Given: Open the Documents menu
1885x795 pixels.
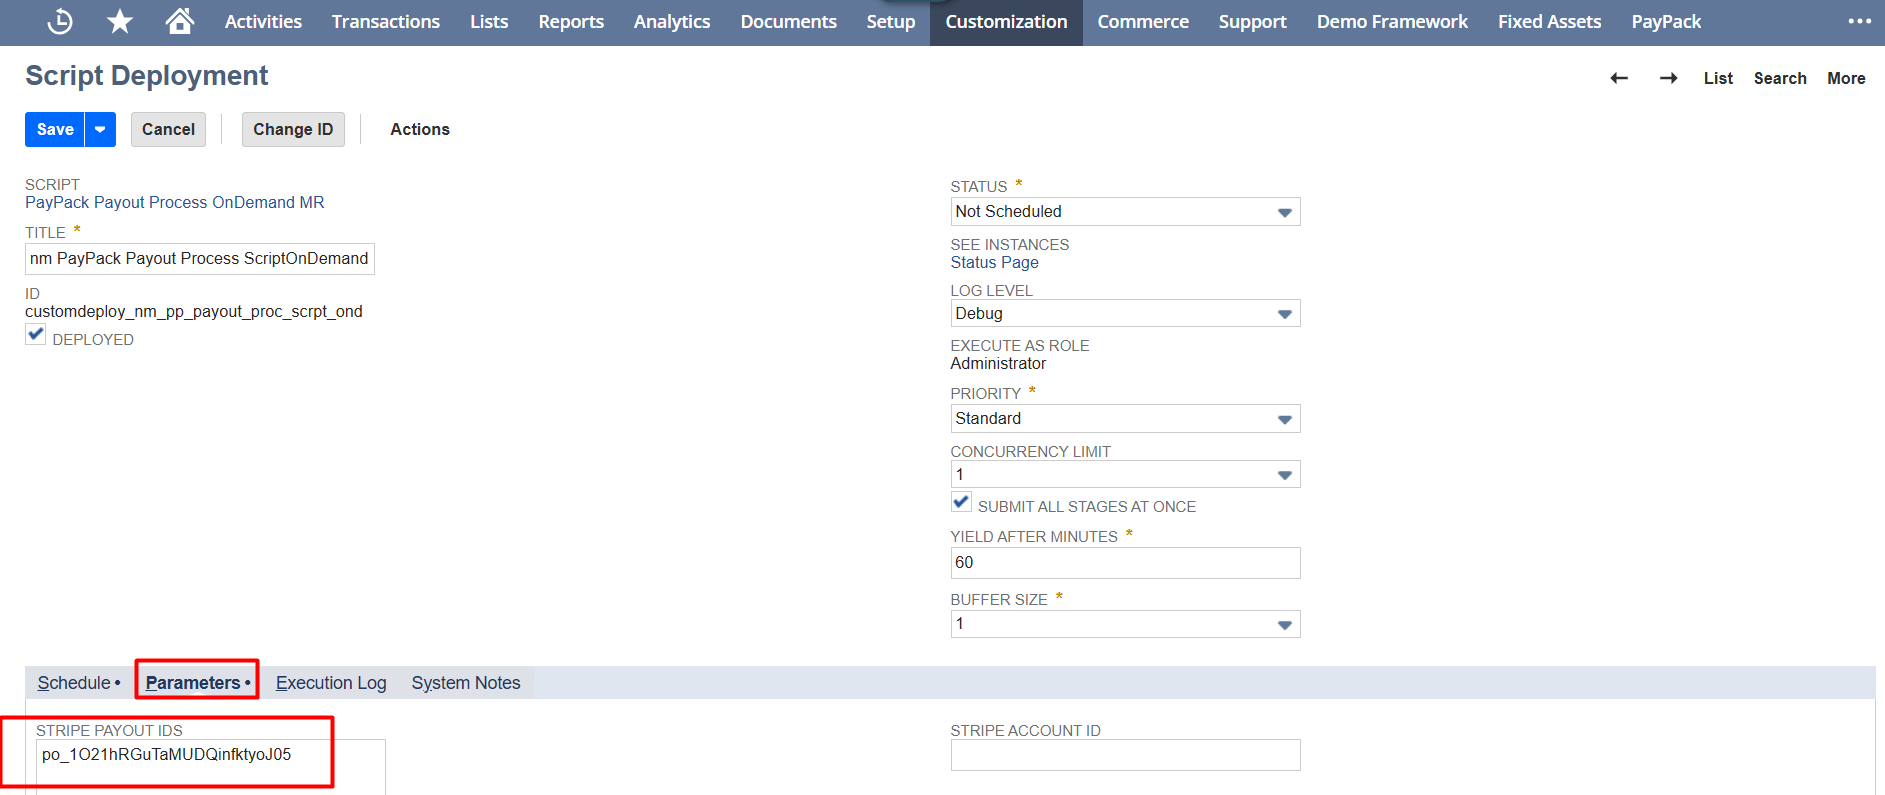Looking at the screenshot, I should (x=789, y=22).
